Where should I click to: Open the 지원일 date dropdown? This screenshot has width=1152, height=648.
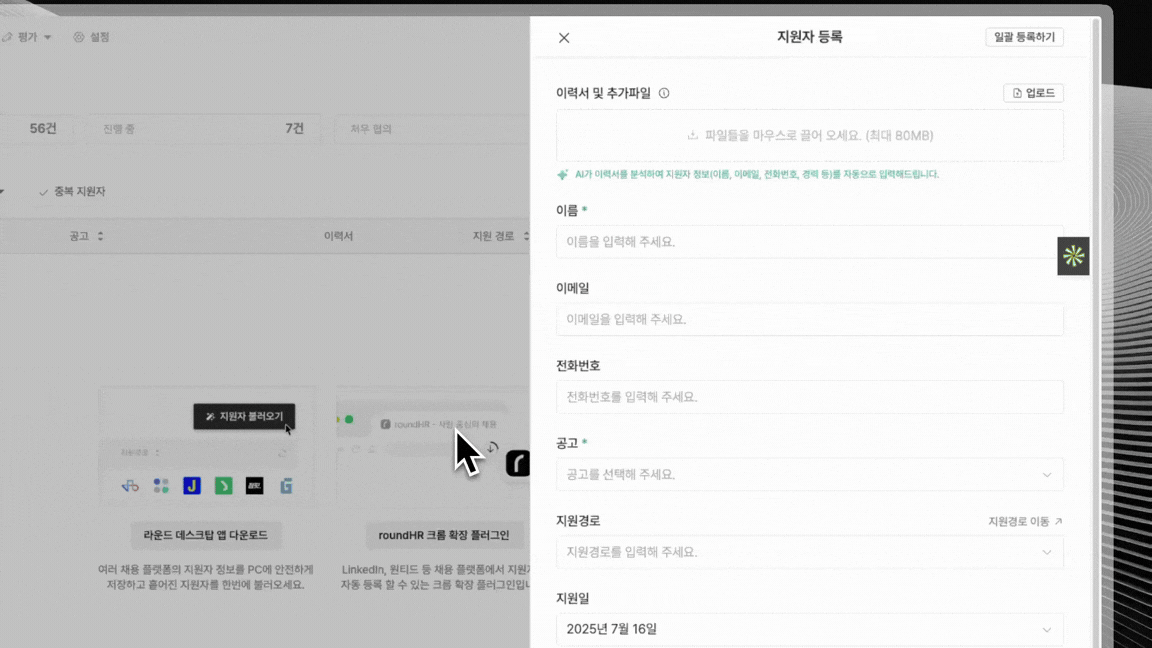pyautogui.click(x=809, y=629)
